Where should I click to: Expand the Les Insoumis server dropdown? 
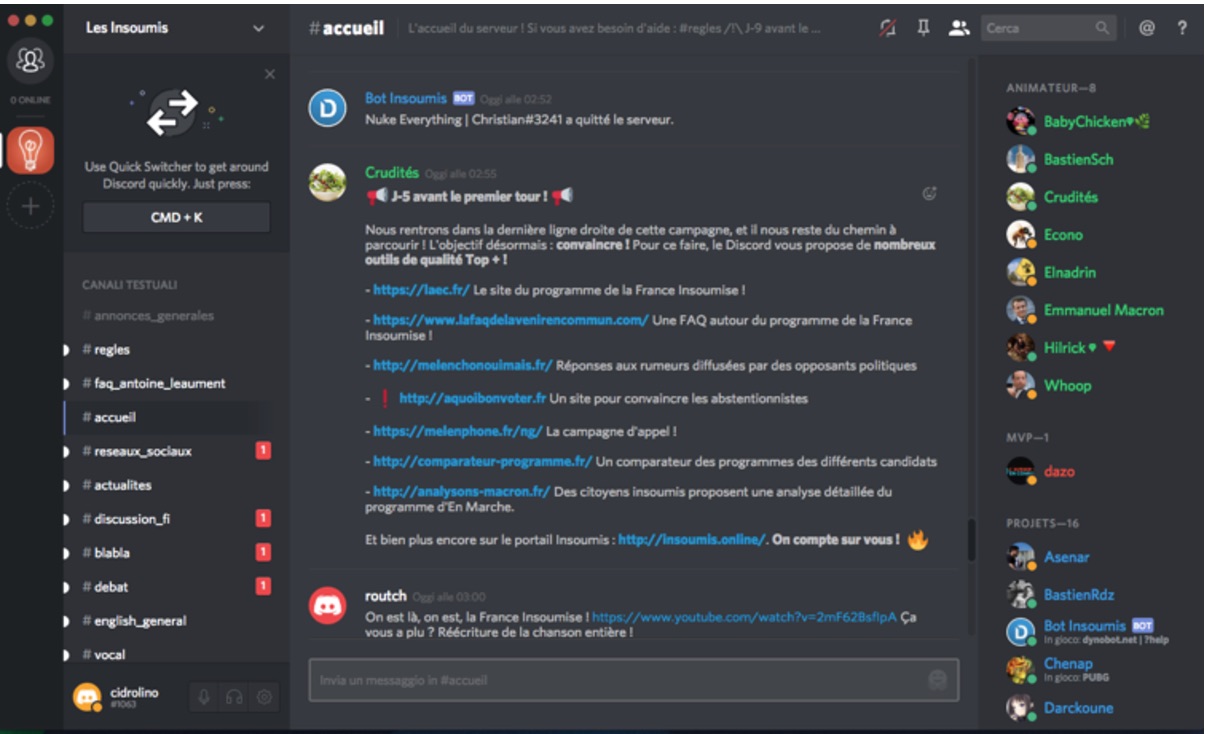coord(259,29)
